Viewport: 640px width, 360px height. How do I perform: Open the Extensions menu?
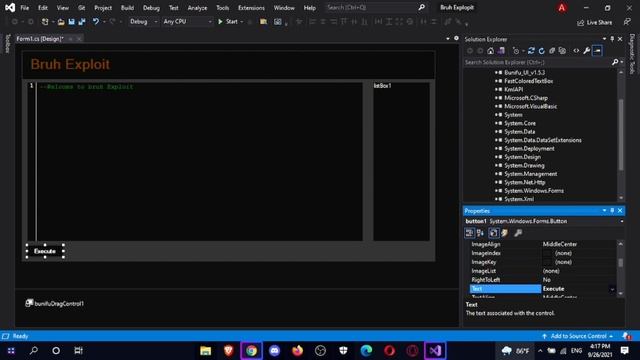pos(251,8)
